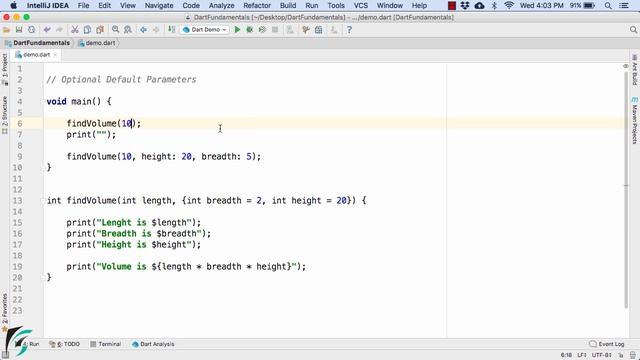
Task: Close the demo.dart editor tab
Action: tap(55, 55)
